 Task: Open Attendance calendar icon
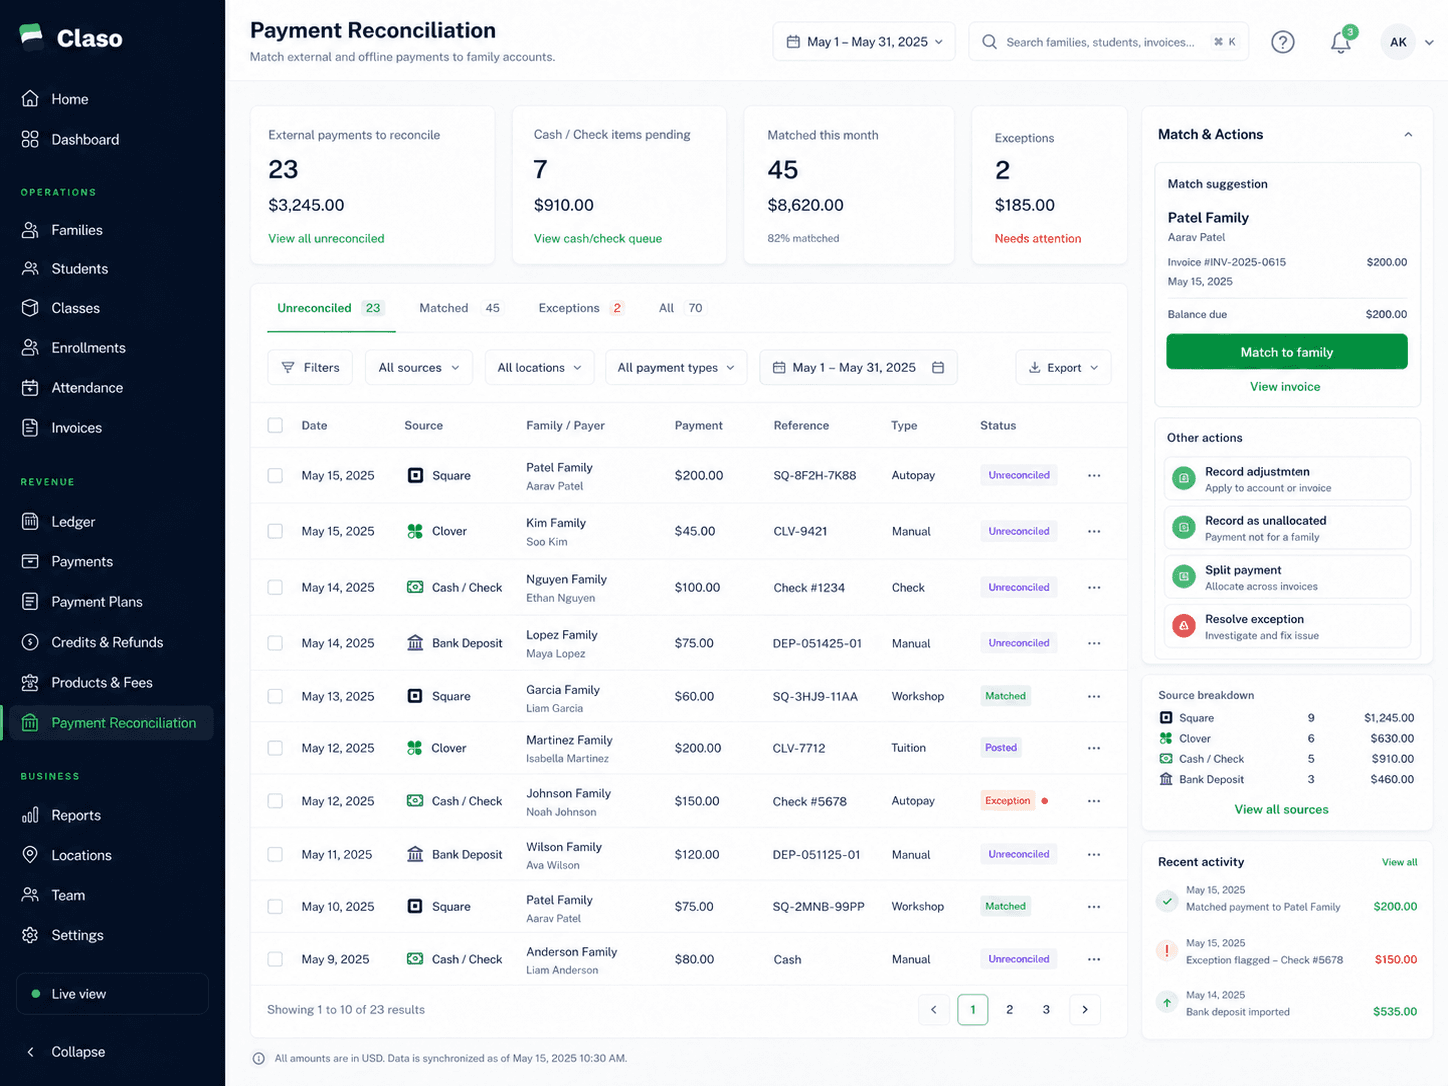[x=30, y=388]
